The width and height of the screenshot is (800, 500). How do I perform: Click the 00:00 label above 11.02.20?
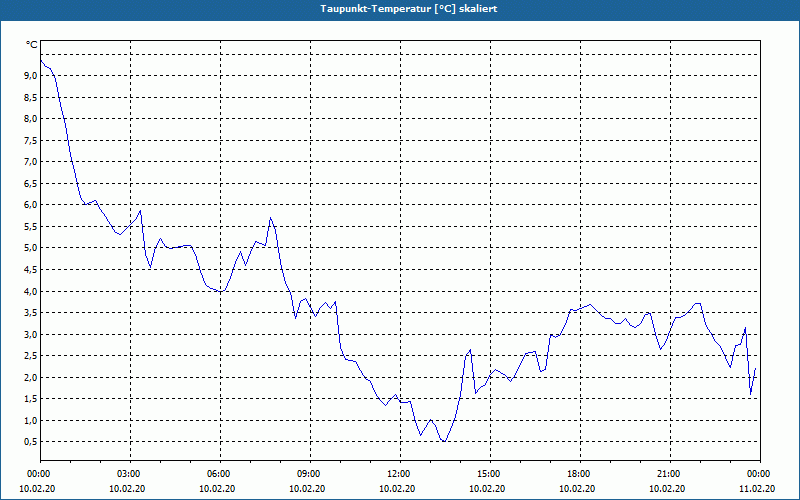coord(760,474)
